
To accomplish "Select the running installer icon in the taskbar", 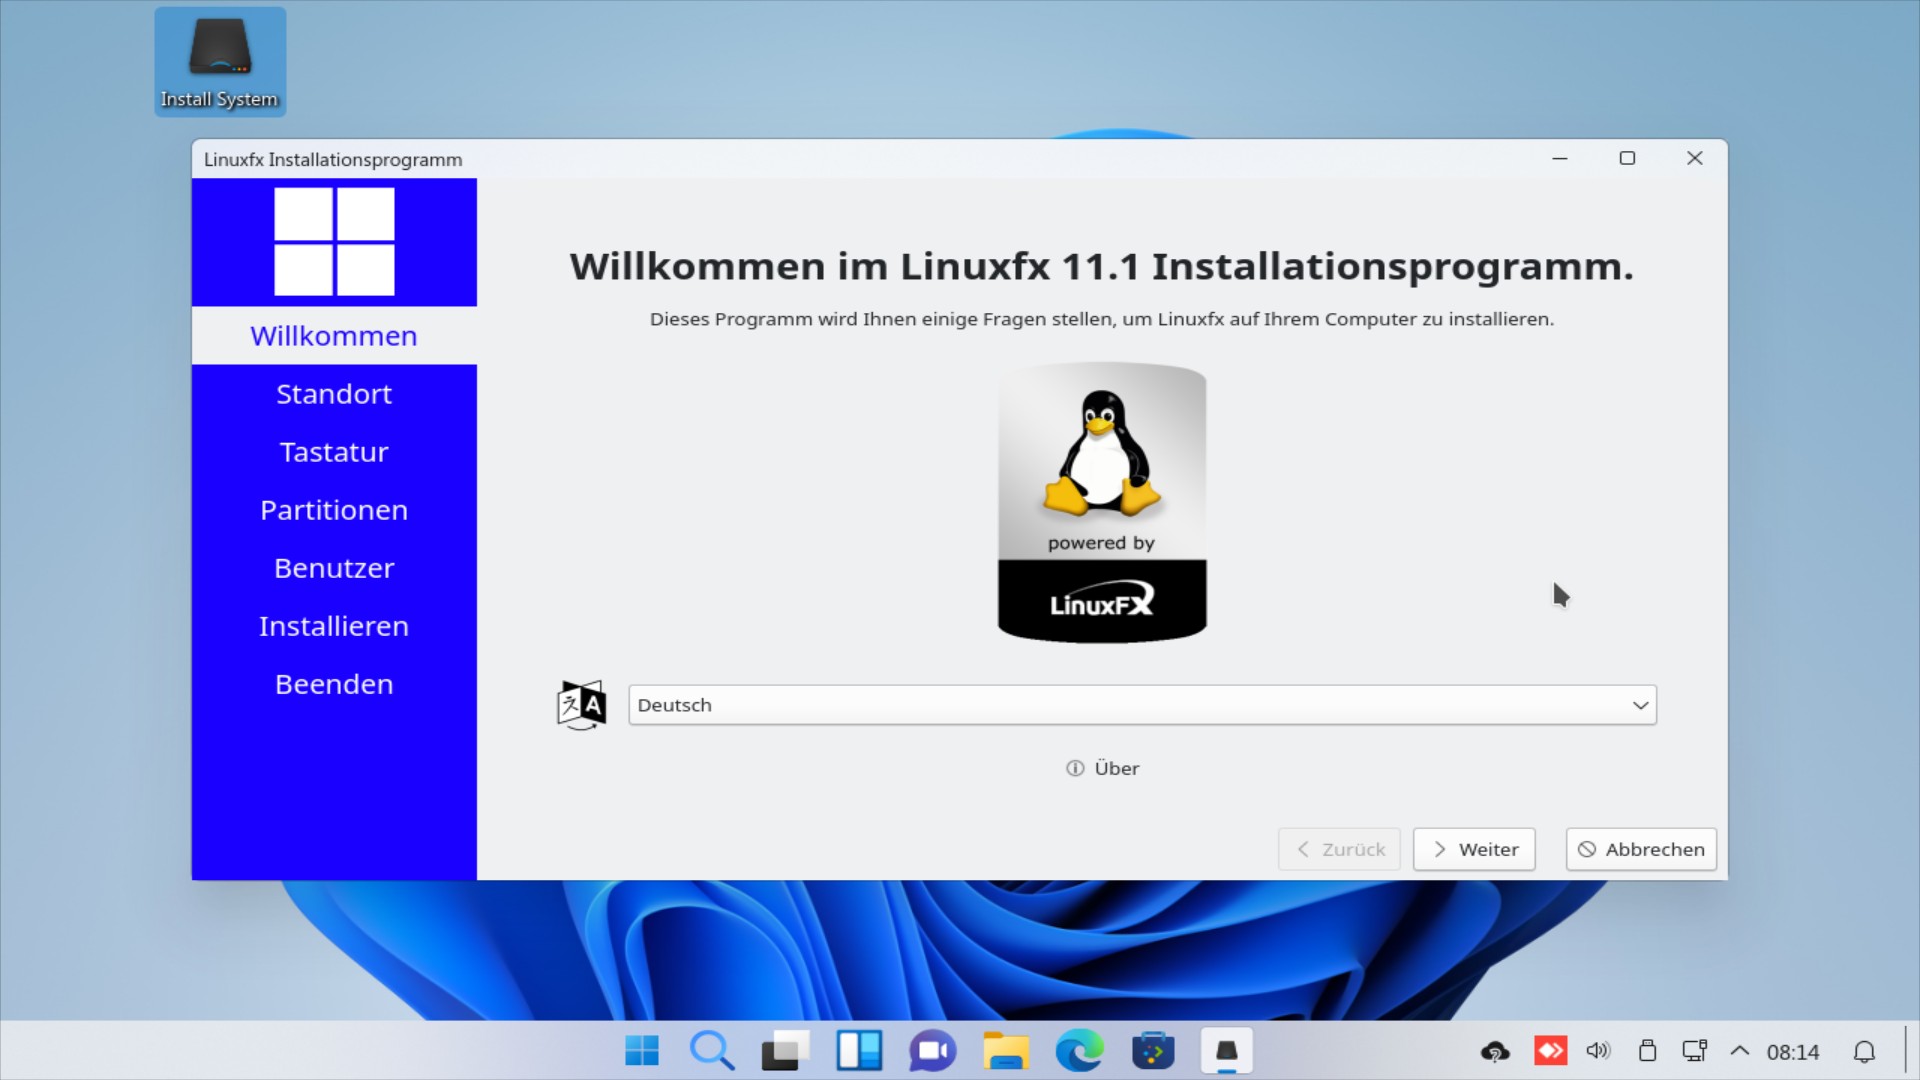I will point(1227,1051).
